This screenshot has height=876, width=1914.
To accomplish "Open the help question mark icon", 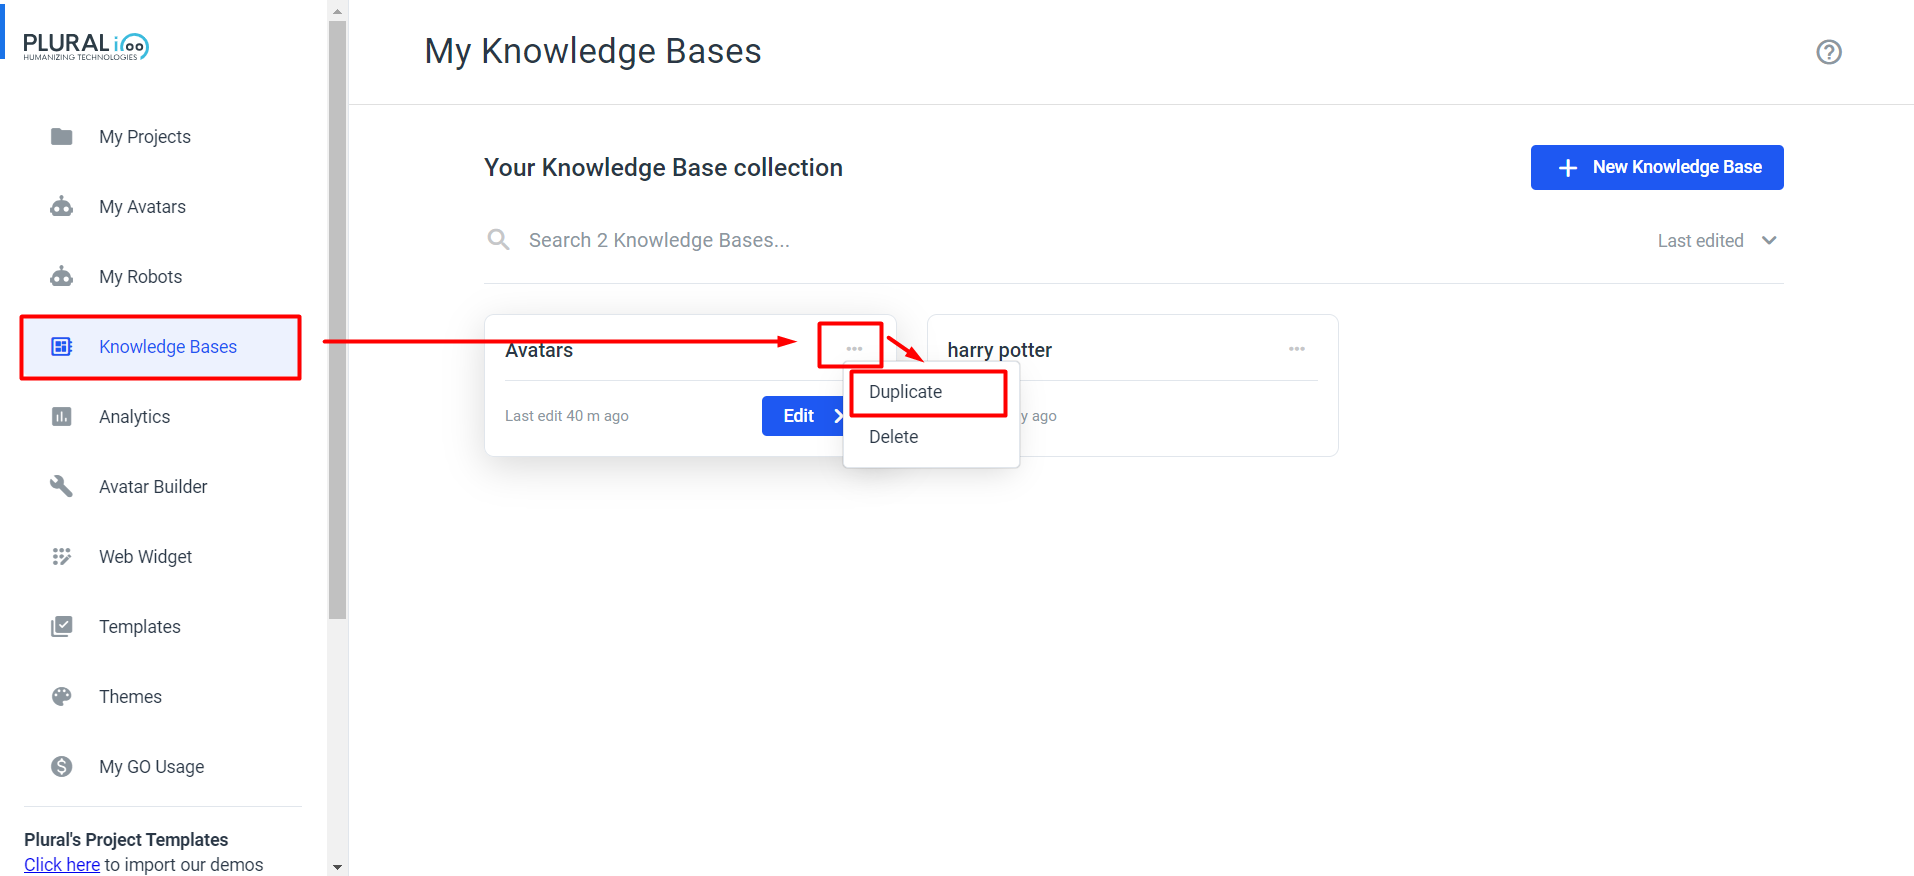I will point(1829,52).
